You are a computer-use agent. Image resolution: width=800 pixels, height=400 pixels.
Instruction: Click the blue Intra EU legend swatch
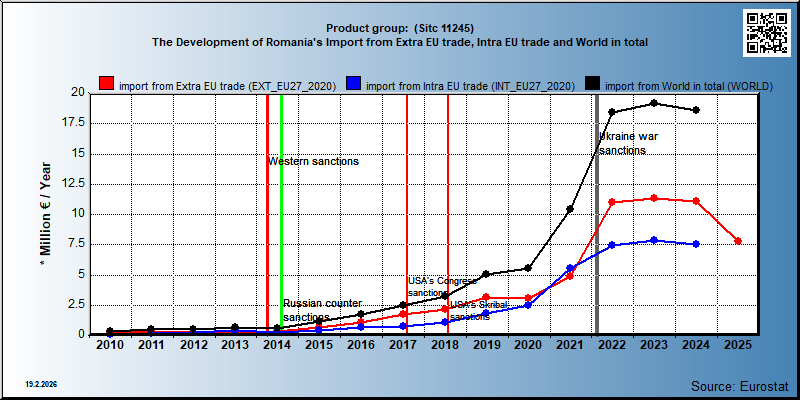click(353, 84)
